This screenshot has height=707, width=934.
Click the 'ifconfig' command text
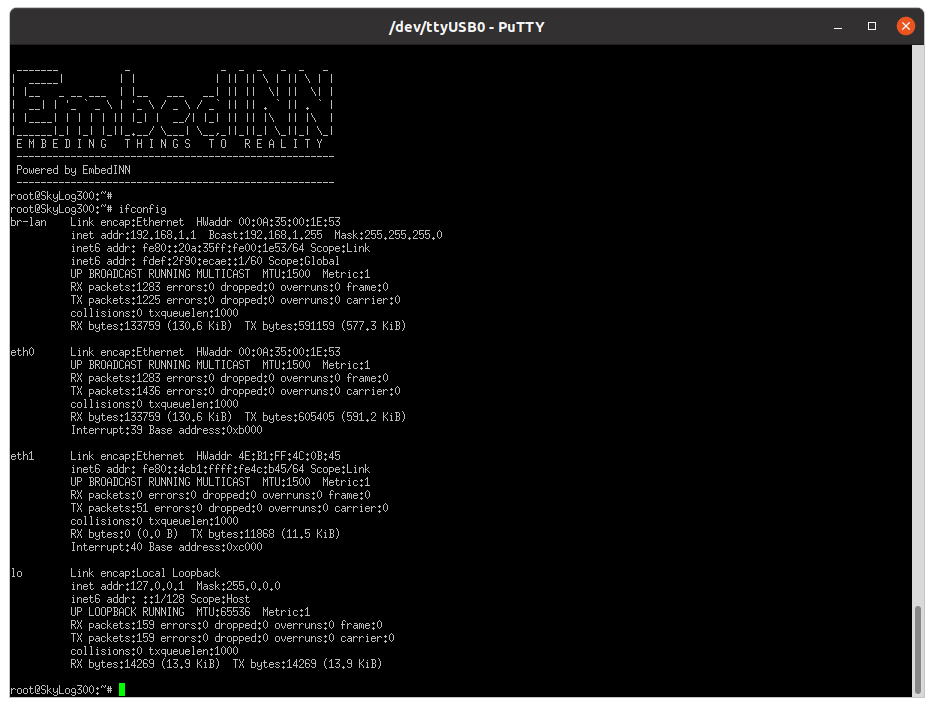142,209
